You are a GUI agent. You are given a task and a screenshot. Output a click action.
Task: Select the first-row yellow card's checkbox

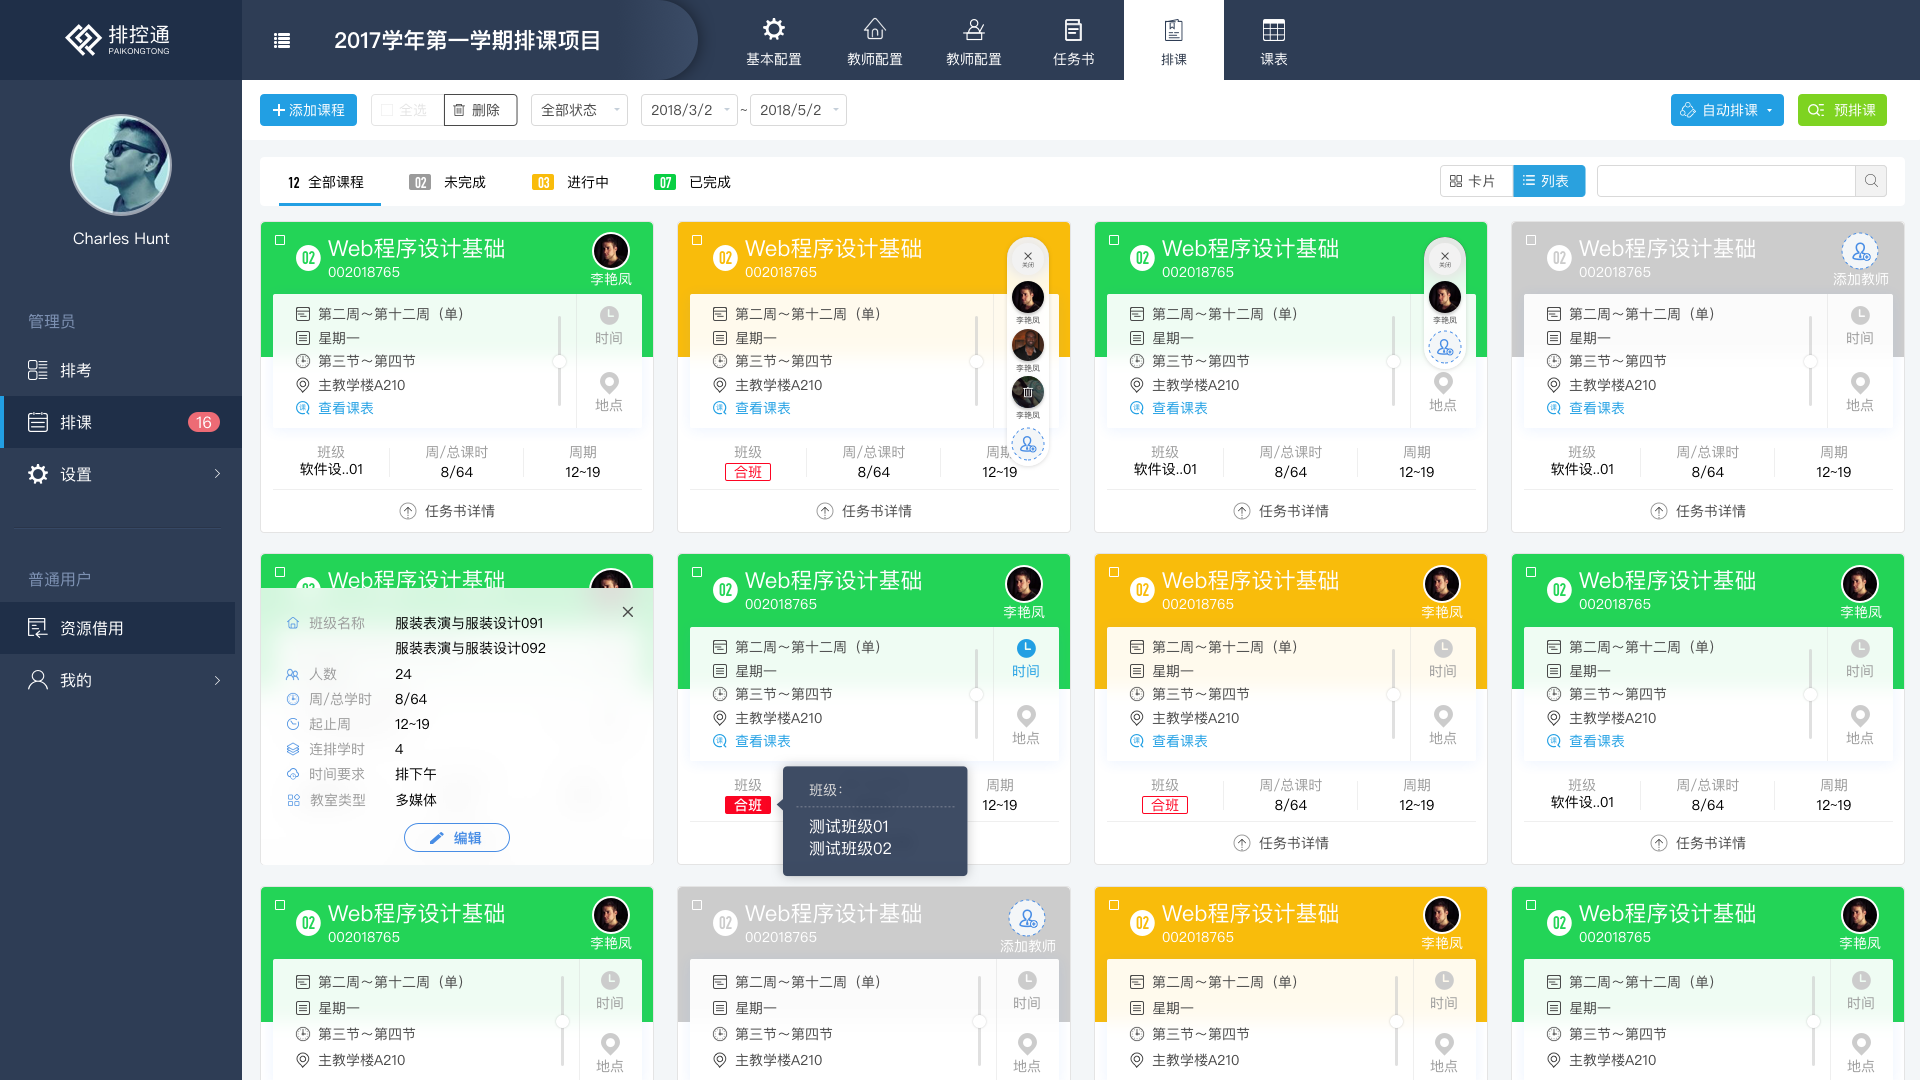(697, 240)
